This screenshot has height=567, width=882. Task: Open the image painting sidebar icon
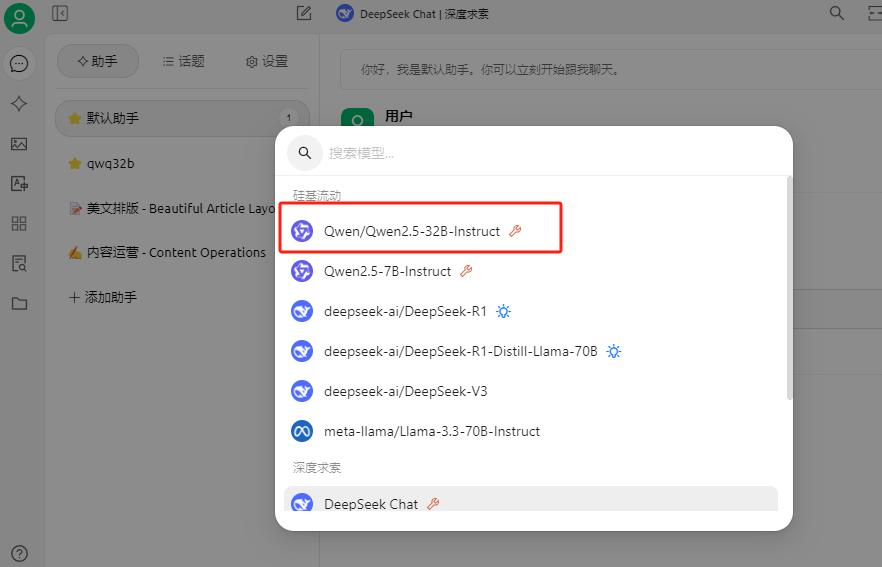tap(19, 144)
